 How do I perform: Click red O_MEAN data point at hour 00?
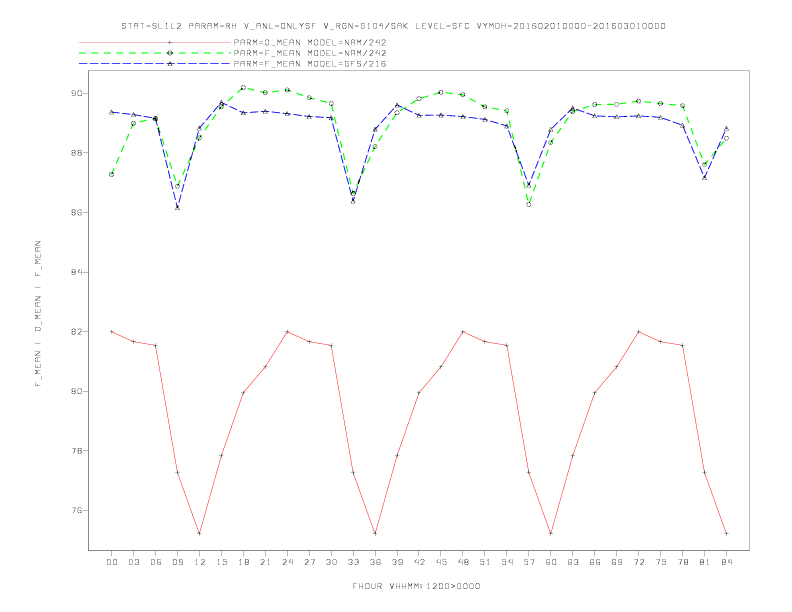coord(112,332)
